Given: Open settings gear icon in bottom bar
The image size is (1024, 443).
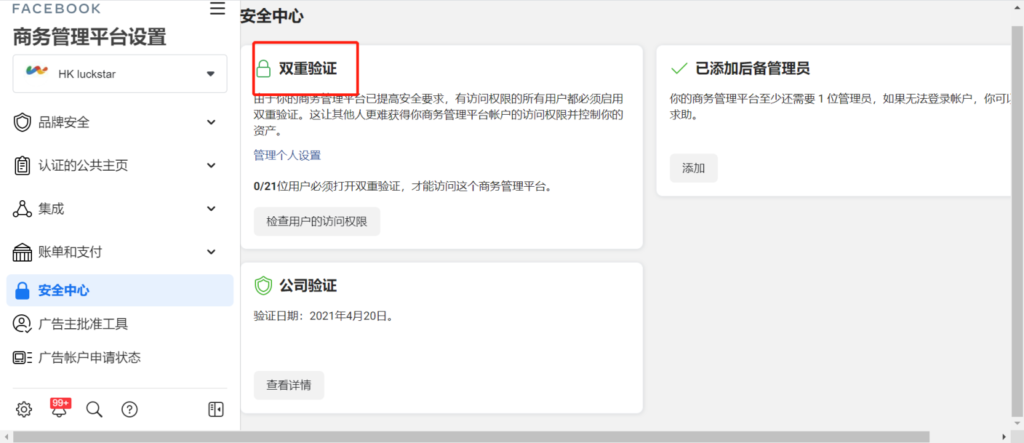Looking at the screenshot, I should point(24,408).
